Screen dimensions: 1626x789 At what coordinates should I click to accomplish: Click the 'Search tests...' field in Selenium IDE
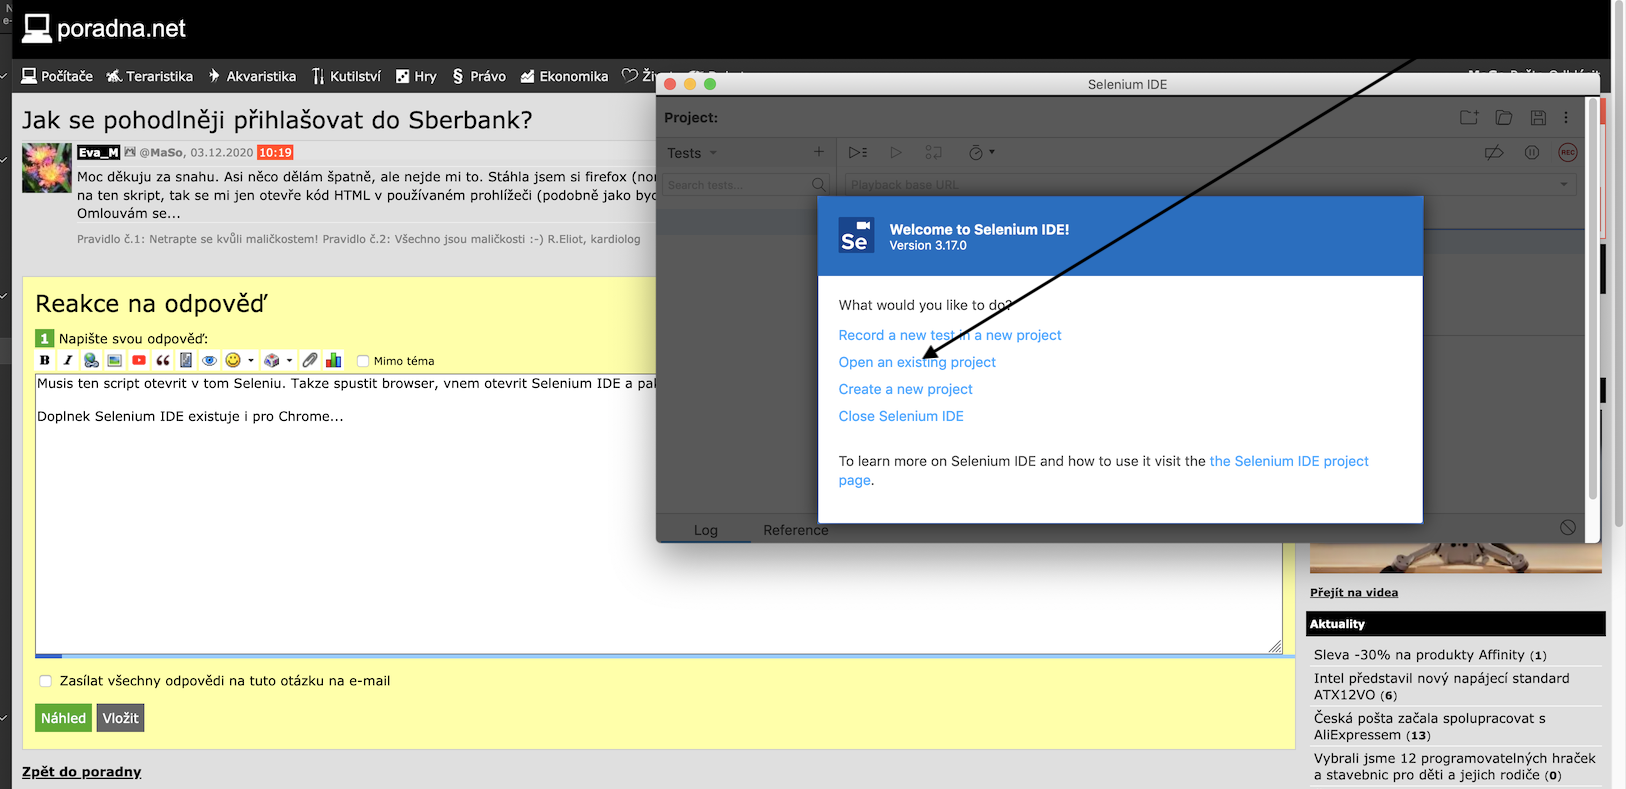[x=746, y=185]
